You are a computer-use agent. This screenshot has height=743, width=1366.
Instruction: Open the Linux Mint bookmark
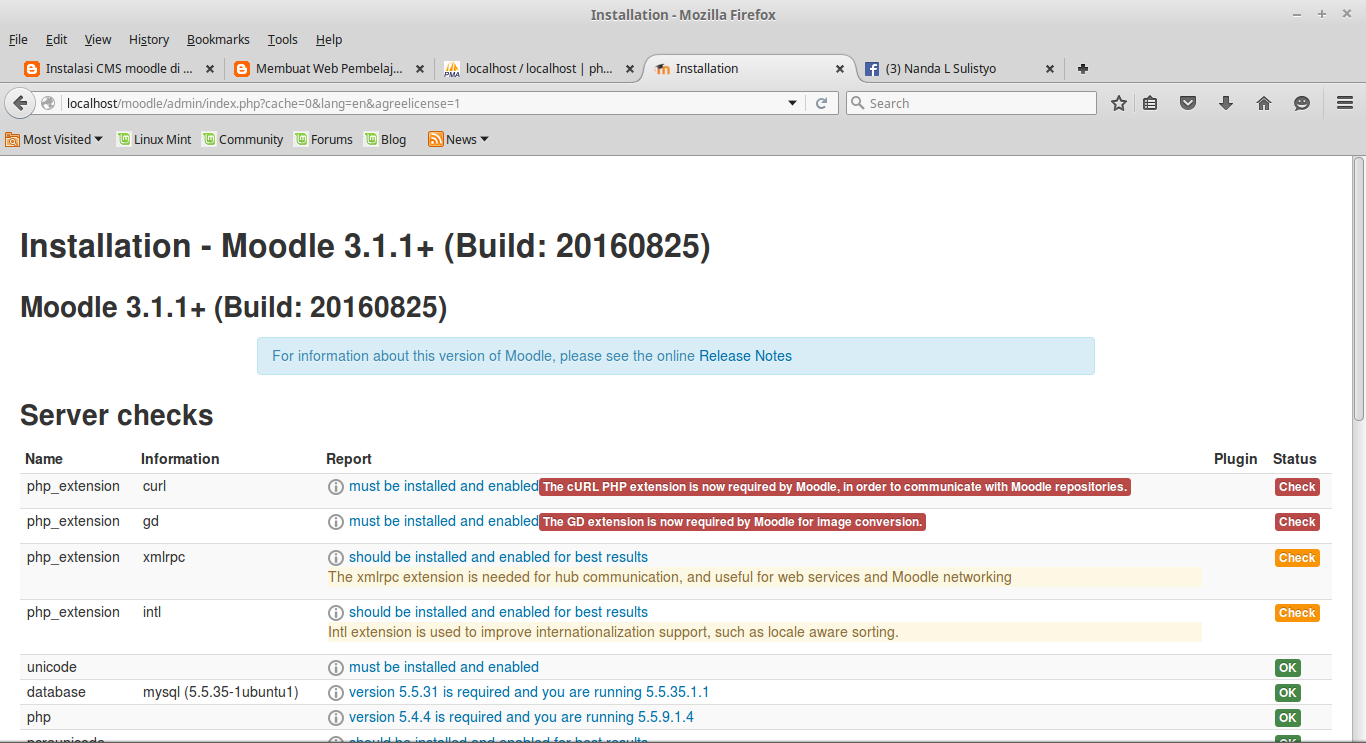coord(154,140)
